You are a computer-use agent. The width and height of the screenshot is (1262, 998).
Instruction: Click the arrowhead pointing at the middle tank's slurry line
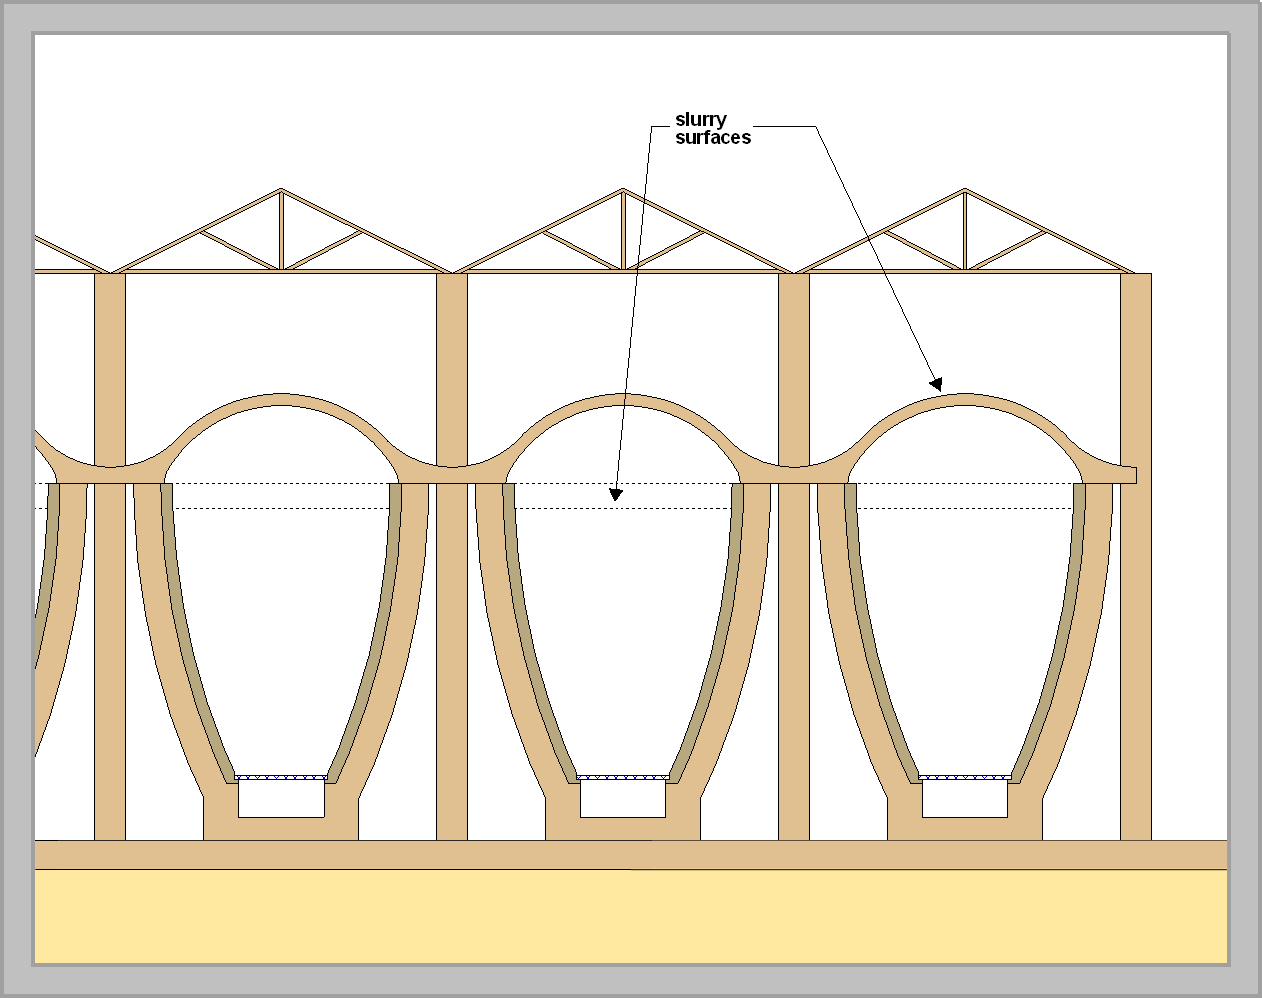click(616, 493)
